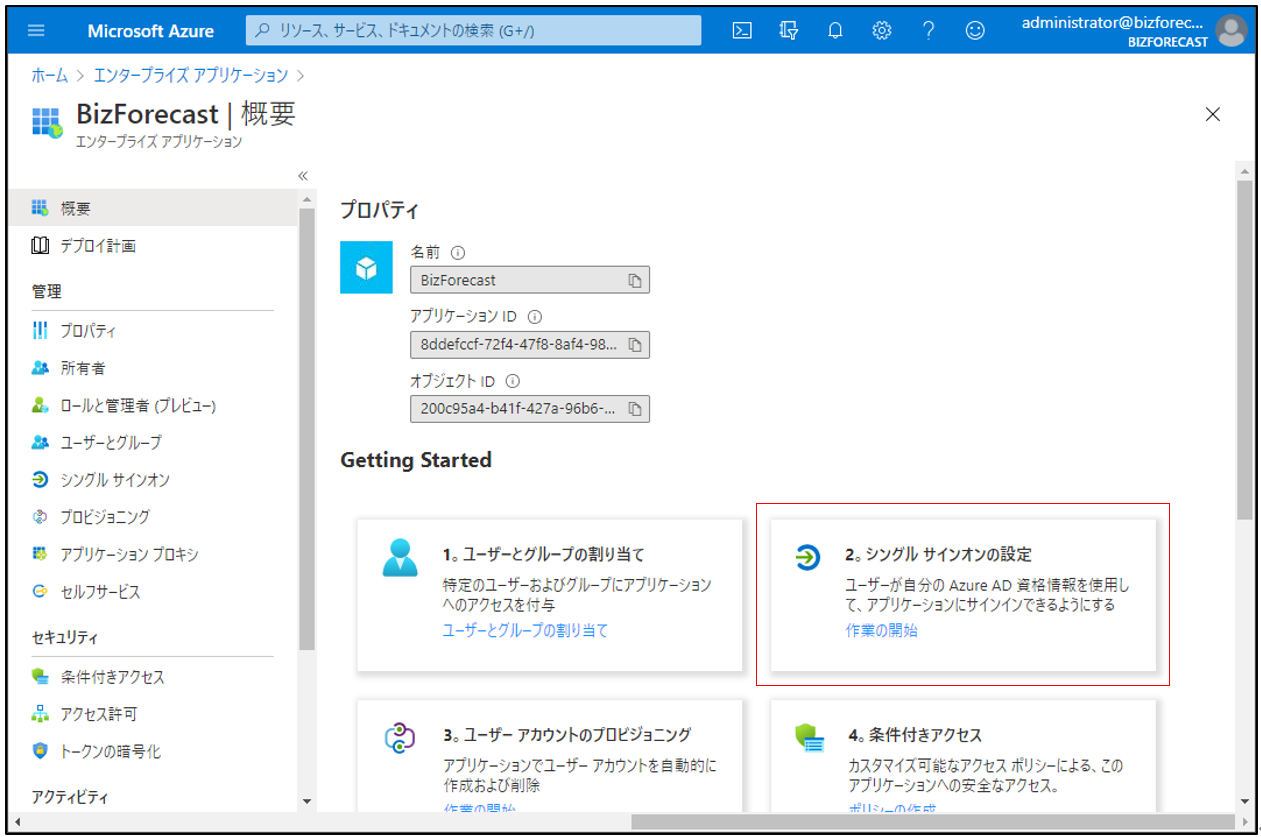Click the directory and subscription filter icon
1261x837 pixels.
(x=789, y=30)
